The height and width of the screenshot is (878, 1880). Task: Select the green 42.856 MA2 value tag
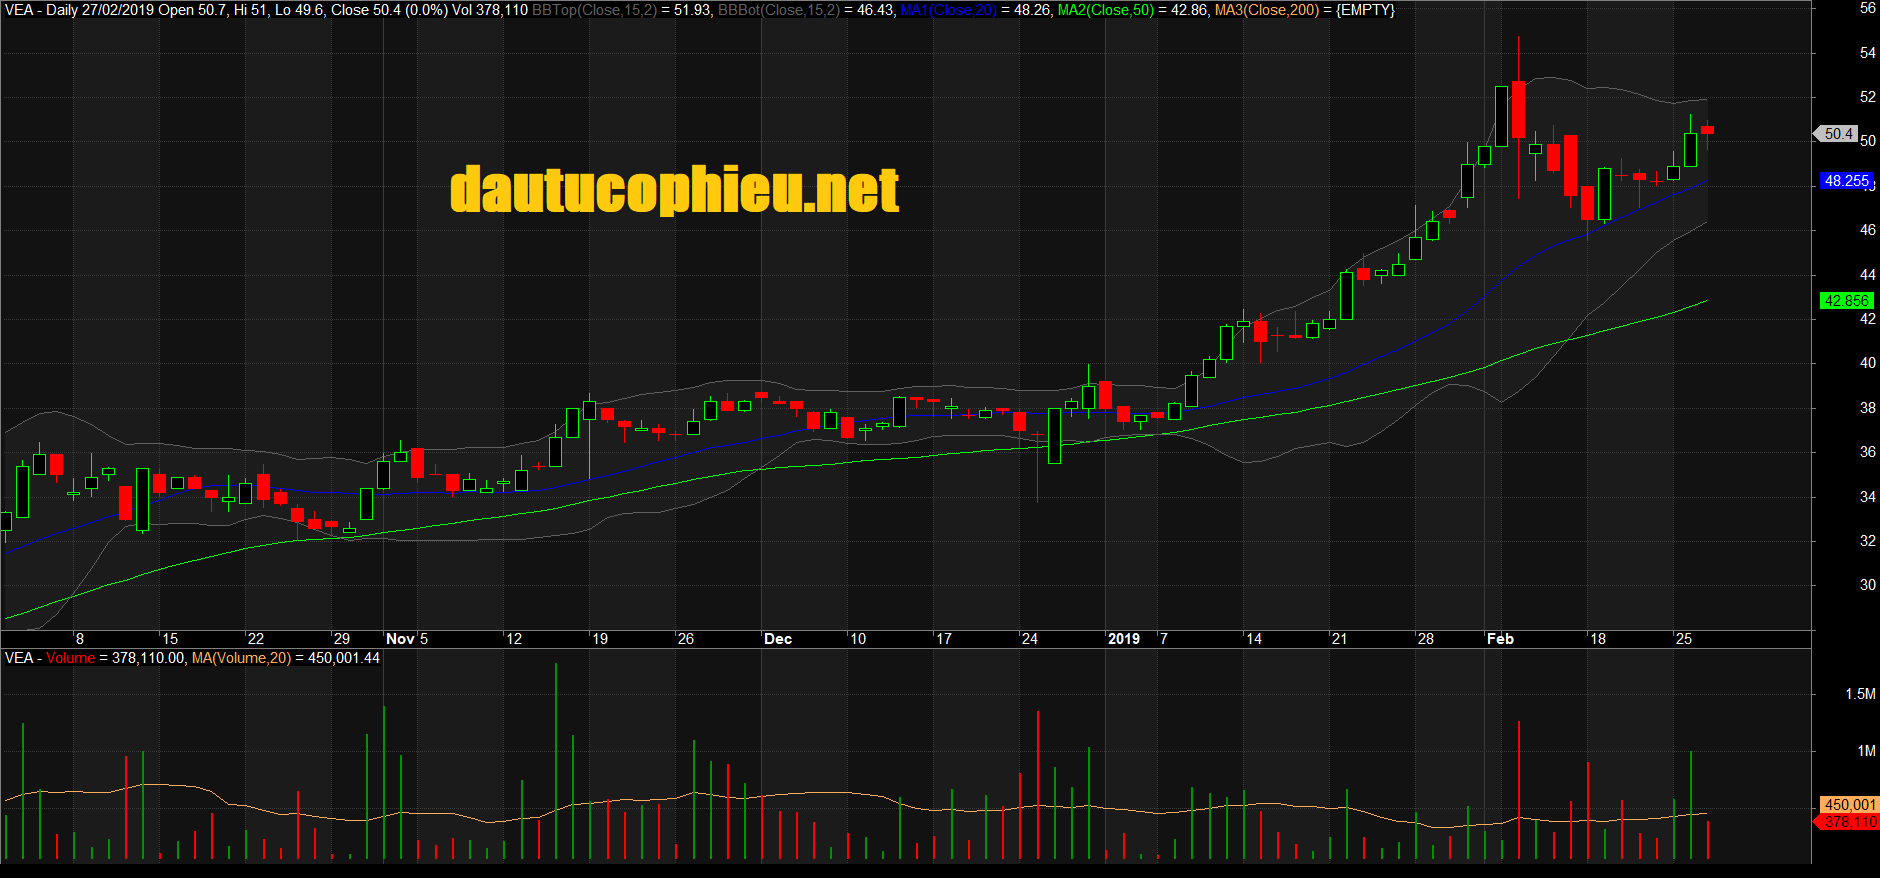(1845, 301)
